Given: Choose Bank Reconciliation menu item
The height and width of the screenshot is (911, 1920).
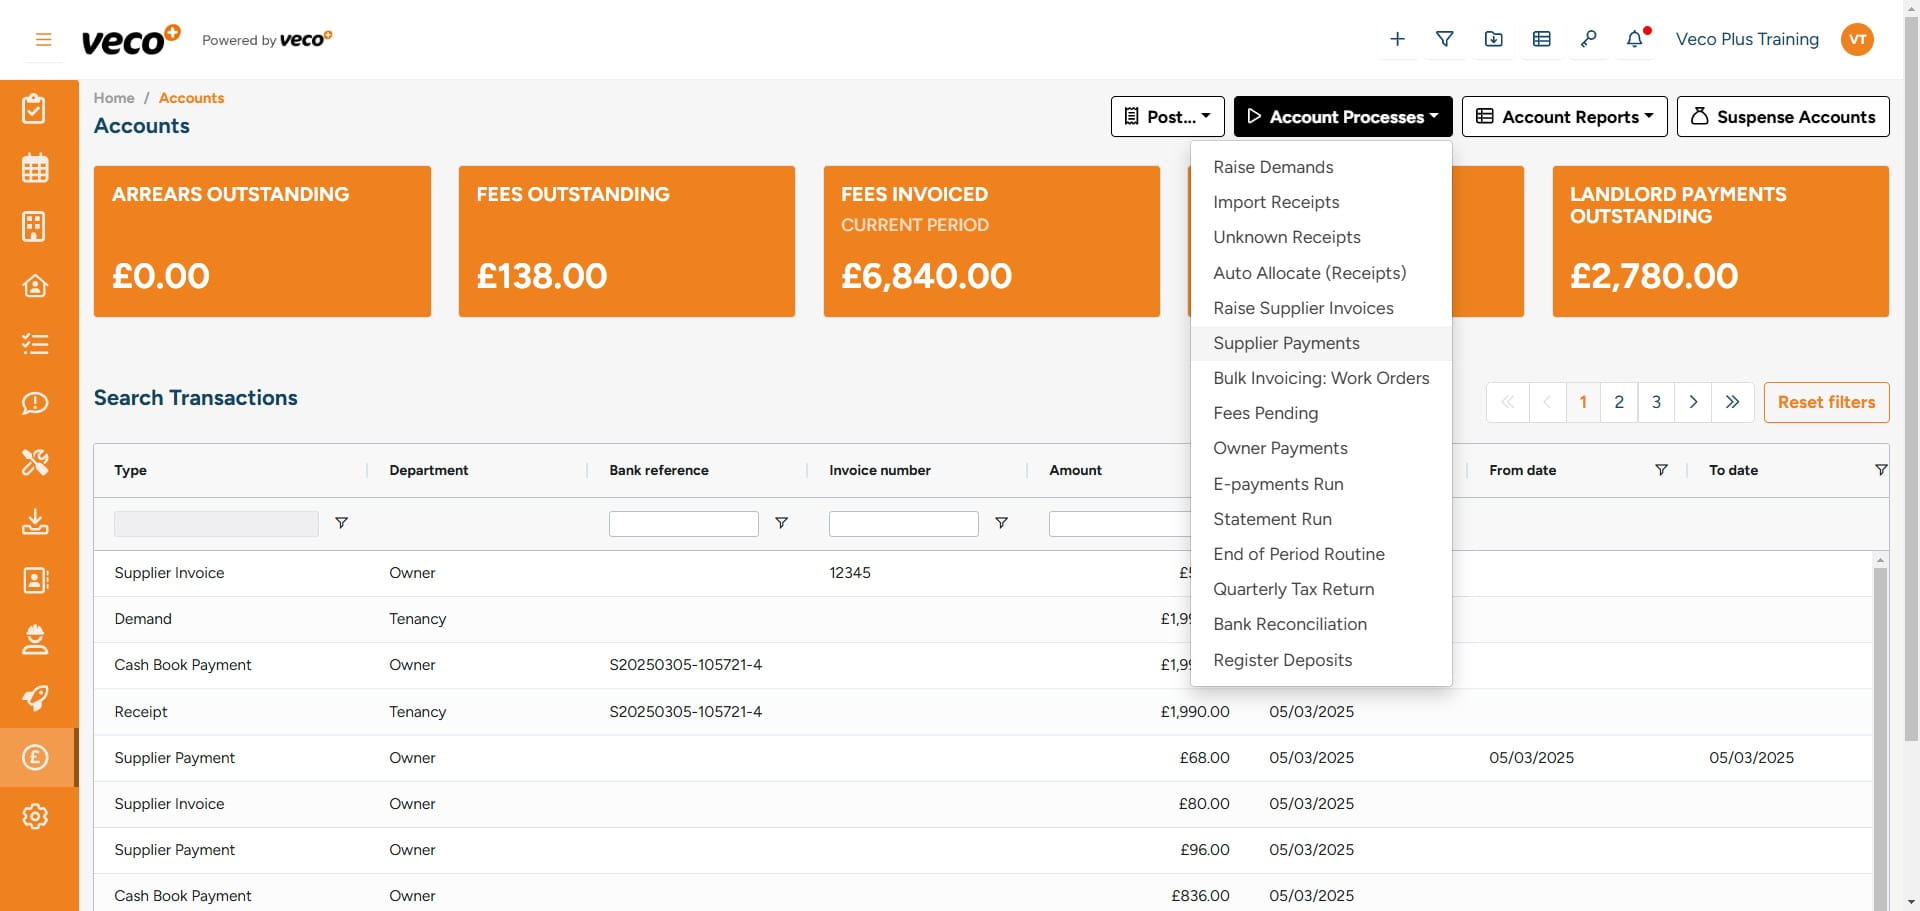Looking at the screenshot, I should (1289, 624).
